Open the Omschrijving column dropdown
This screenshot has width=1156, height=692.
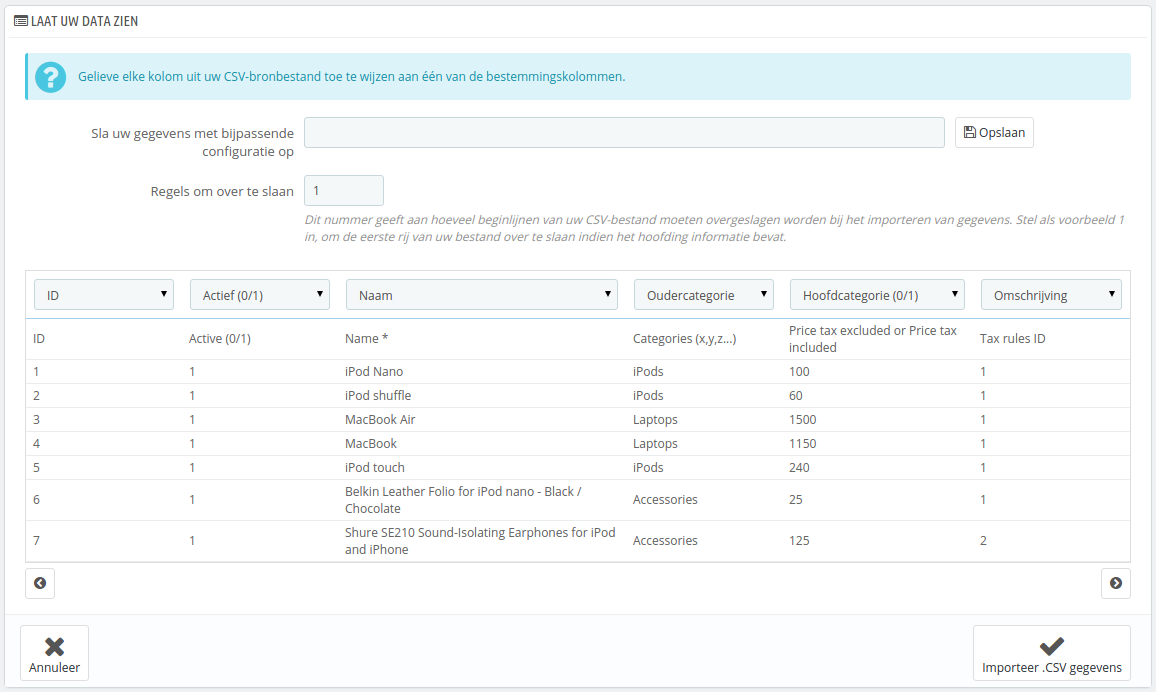pos(1051,295)
